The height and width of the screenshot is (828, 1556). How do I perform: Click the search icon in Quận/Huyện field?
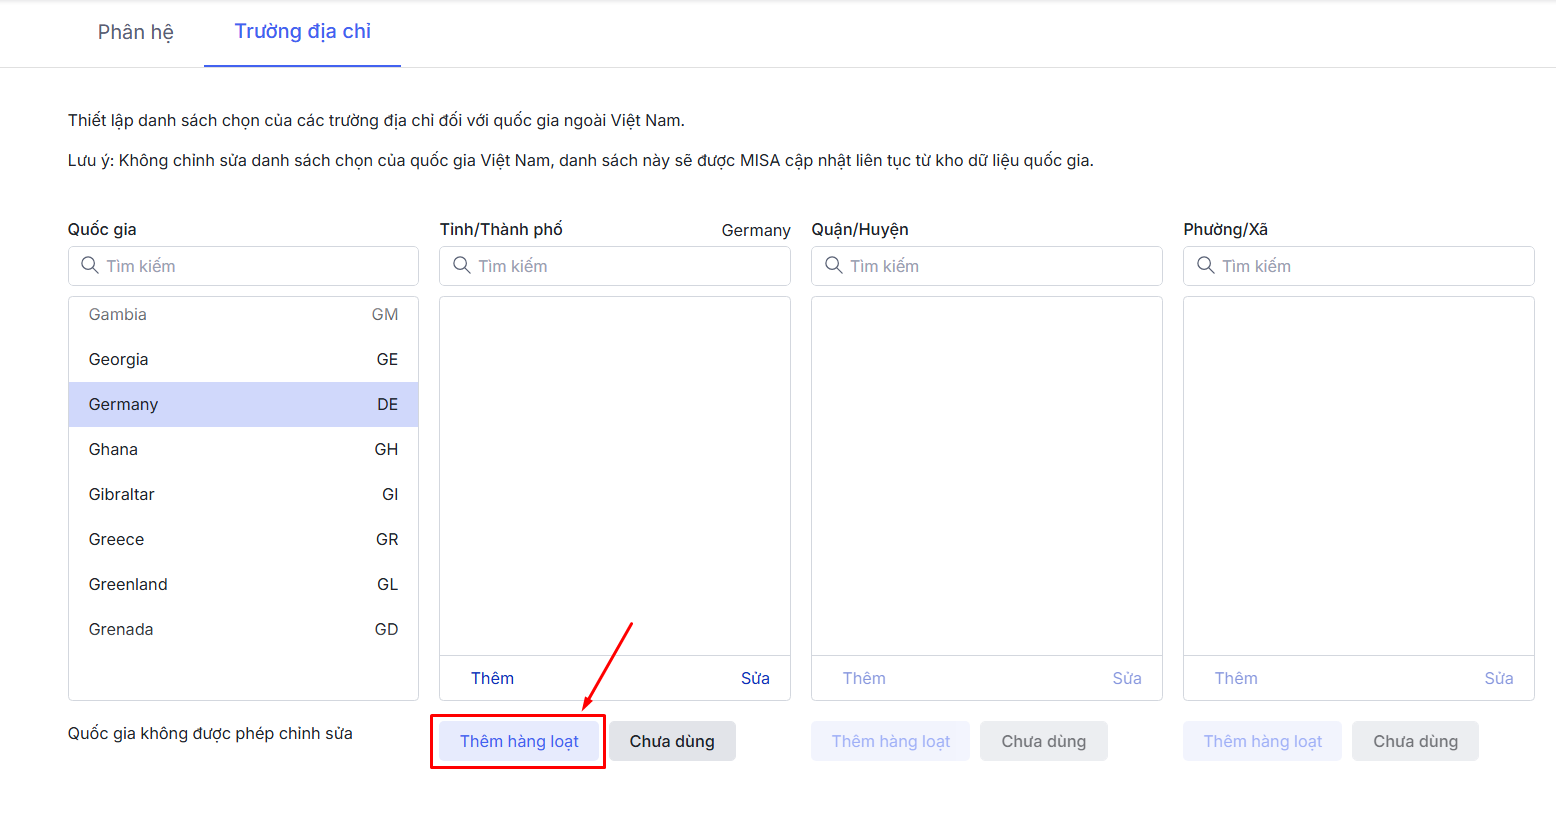[834, 266]
